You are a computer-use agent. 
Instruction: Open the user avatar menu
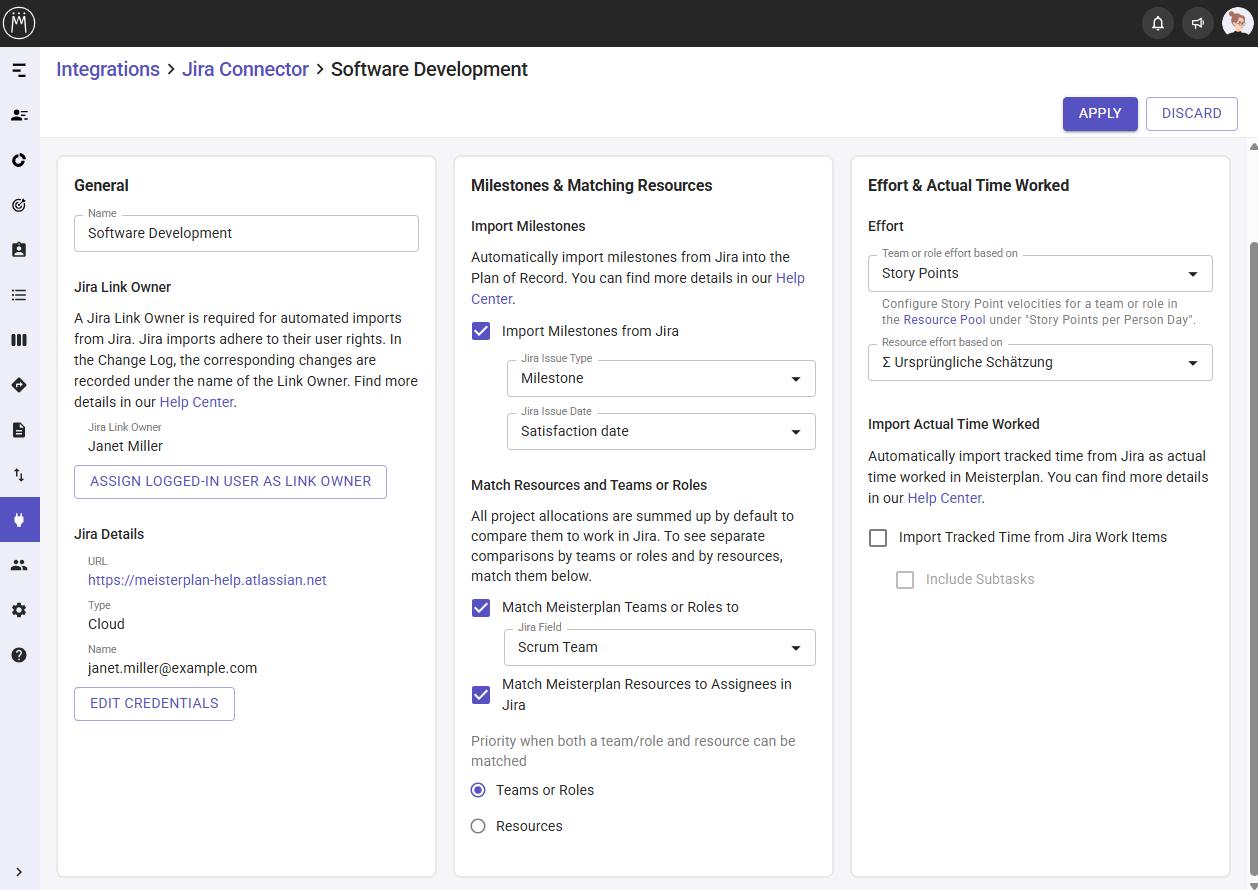1237,23
